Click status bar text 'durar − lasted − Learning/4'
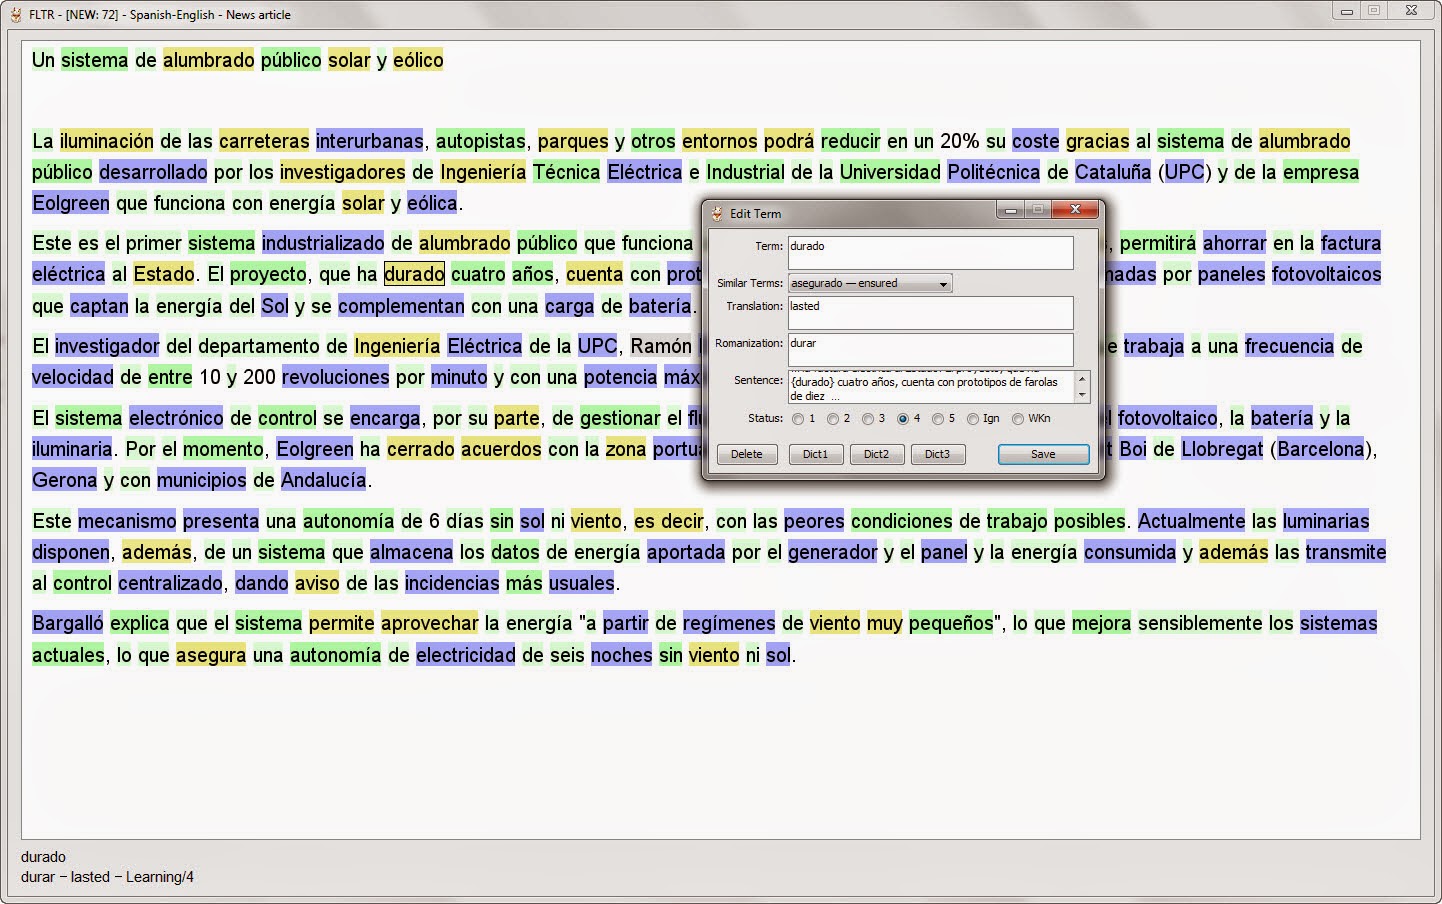Viewport: 1442px width, 904px height. (108, 877)
